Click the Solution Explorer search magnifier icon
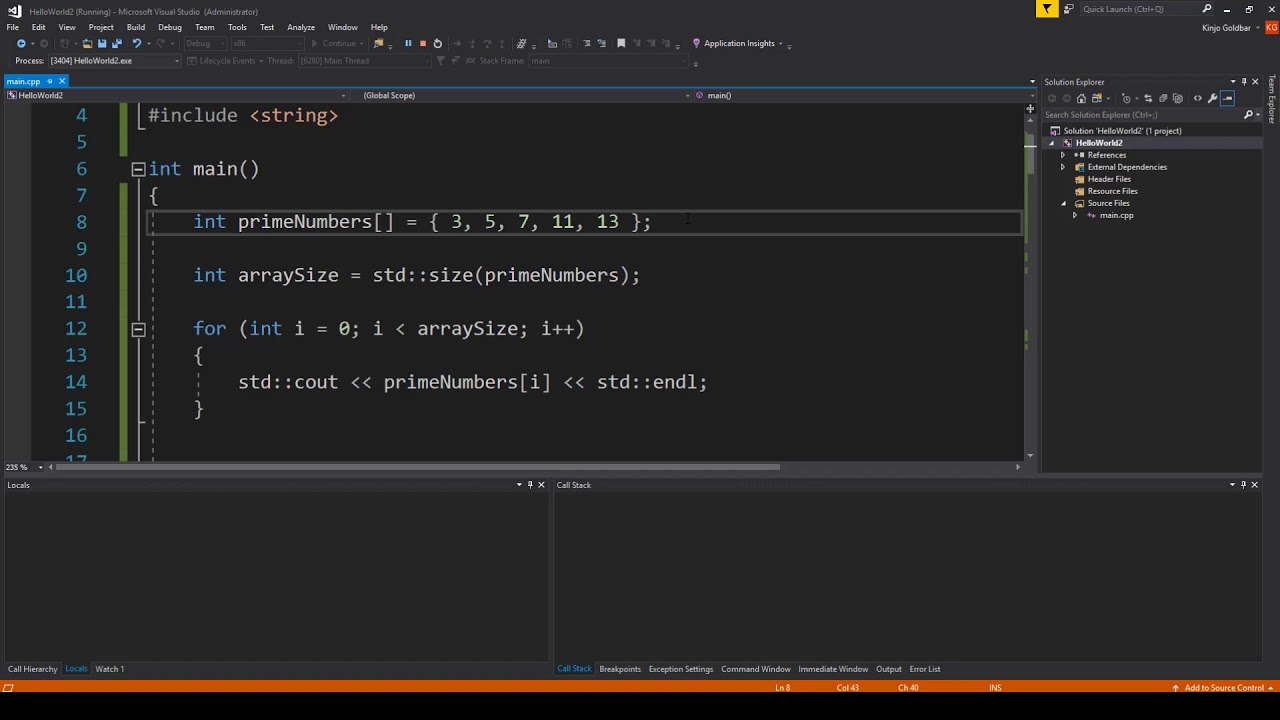This screenshot has width=1280, height=720. [1248, 115]
